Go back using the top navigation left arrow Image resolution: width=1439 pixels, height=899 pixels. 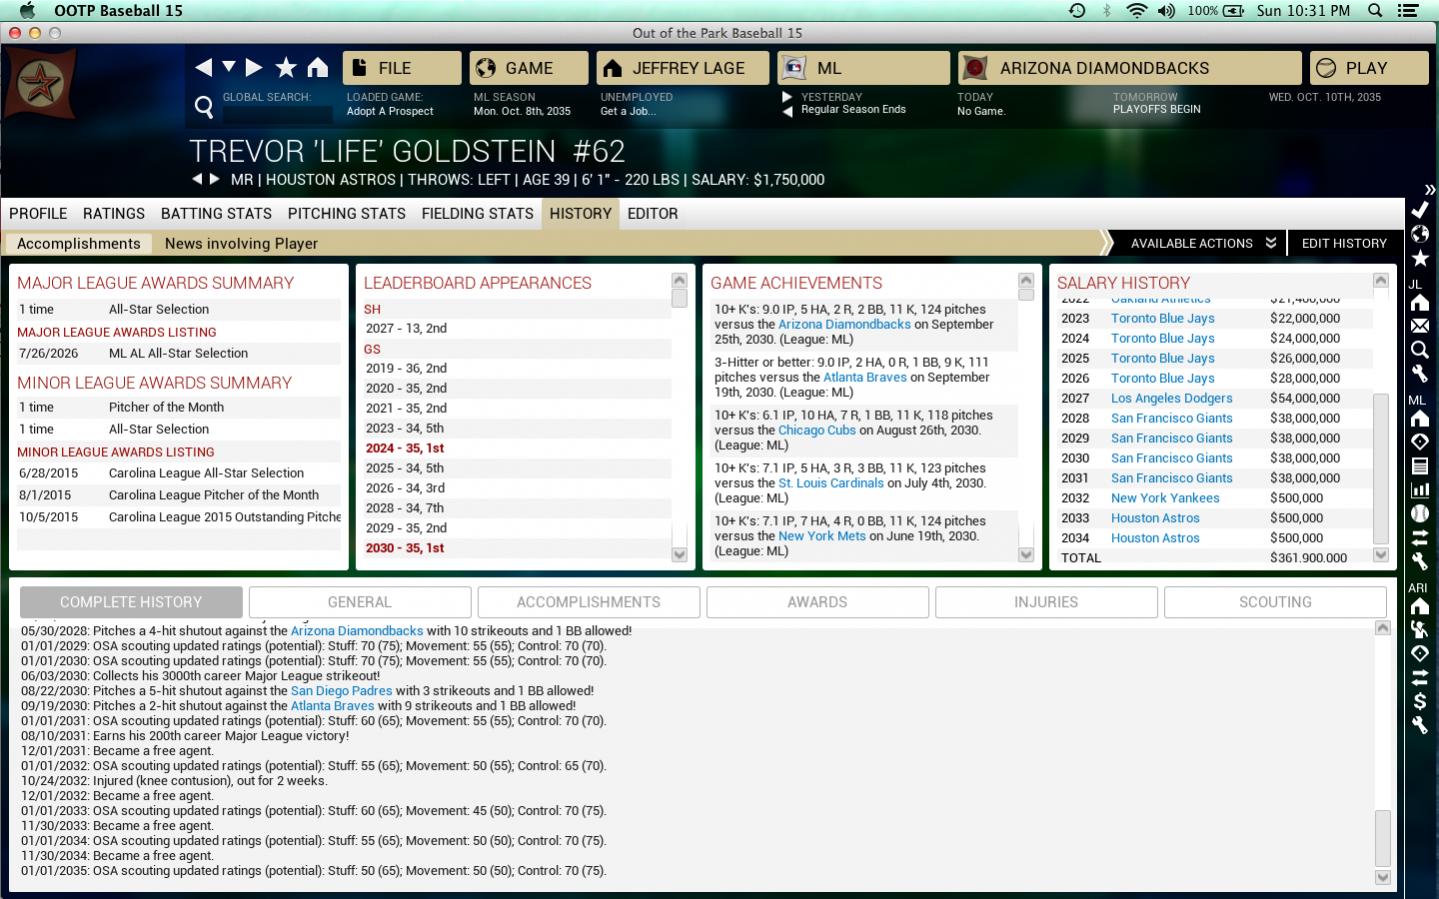(204, 67)
